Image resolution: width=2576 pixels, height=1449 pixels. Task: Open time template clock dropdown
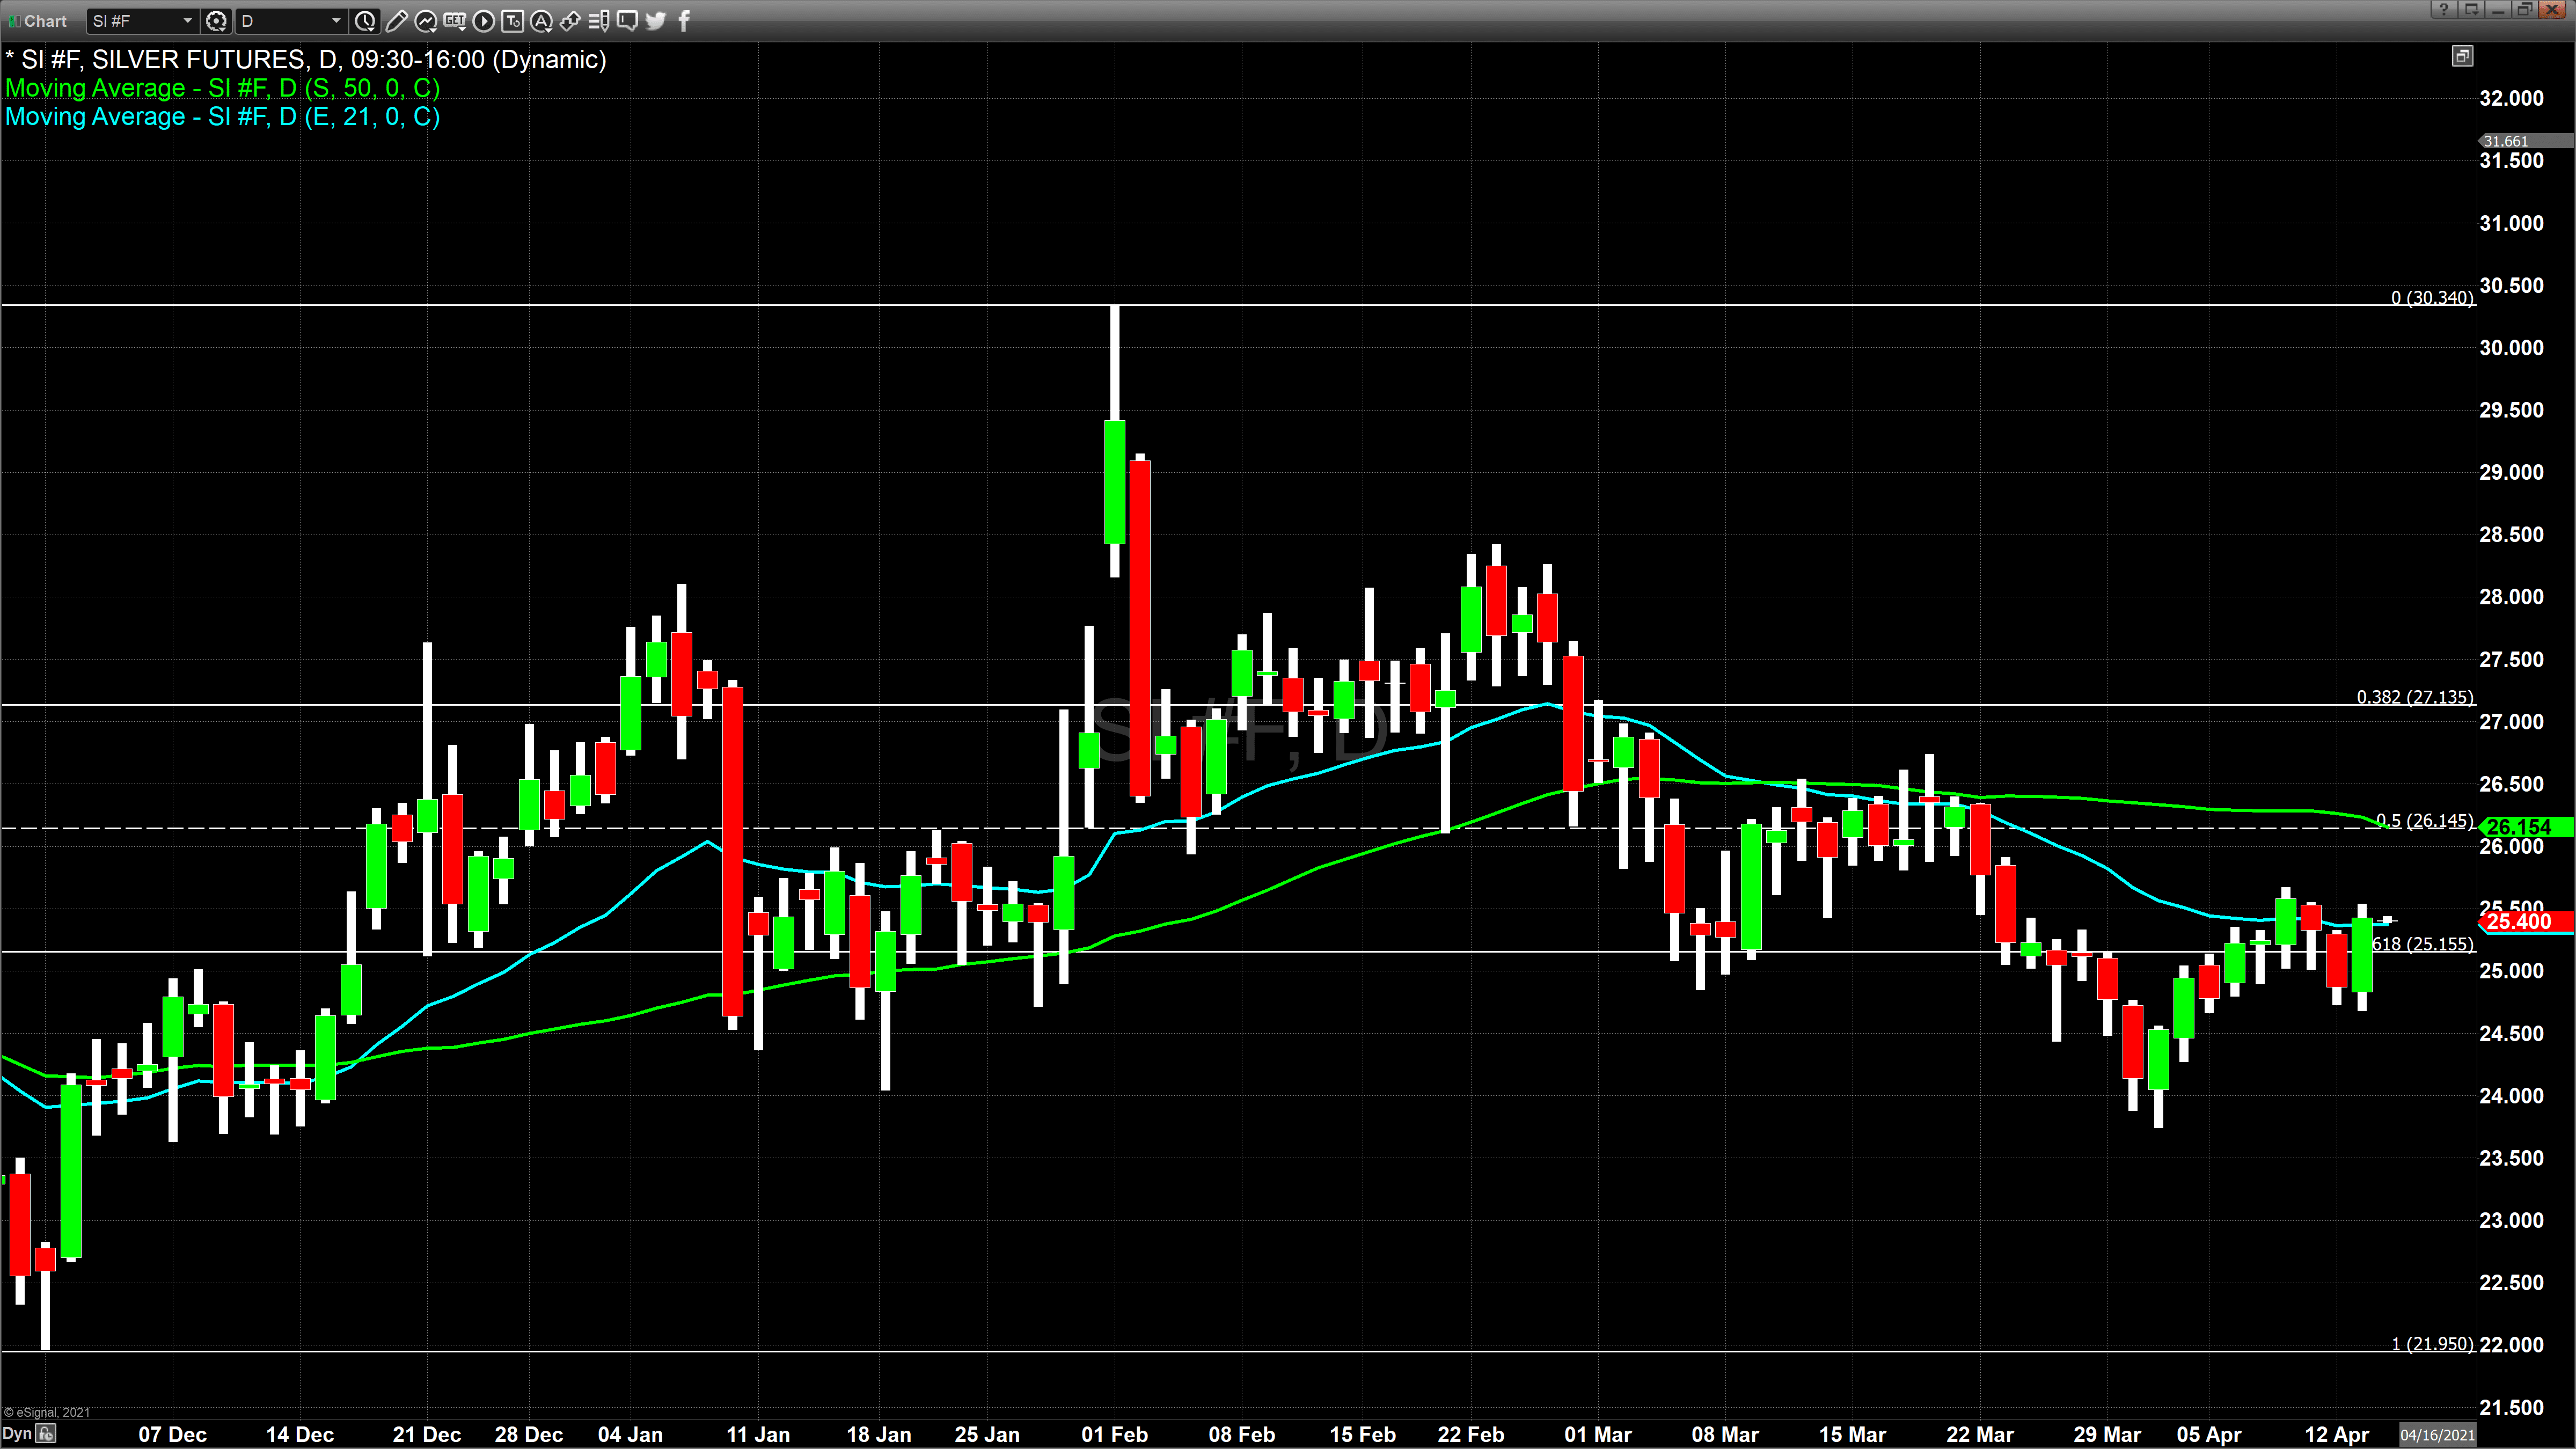coord(365,20)
